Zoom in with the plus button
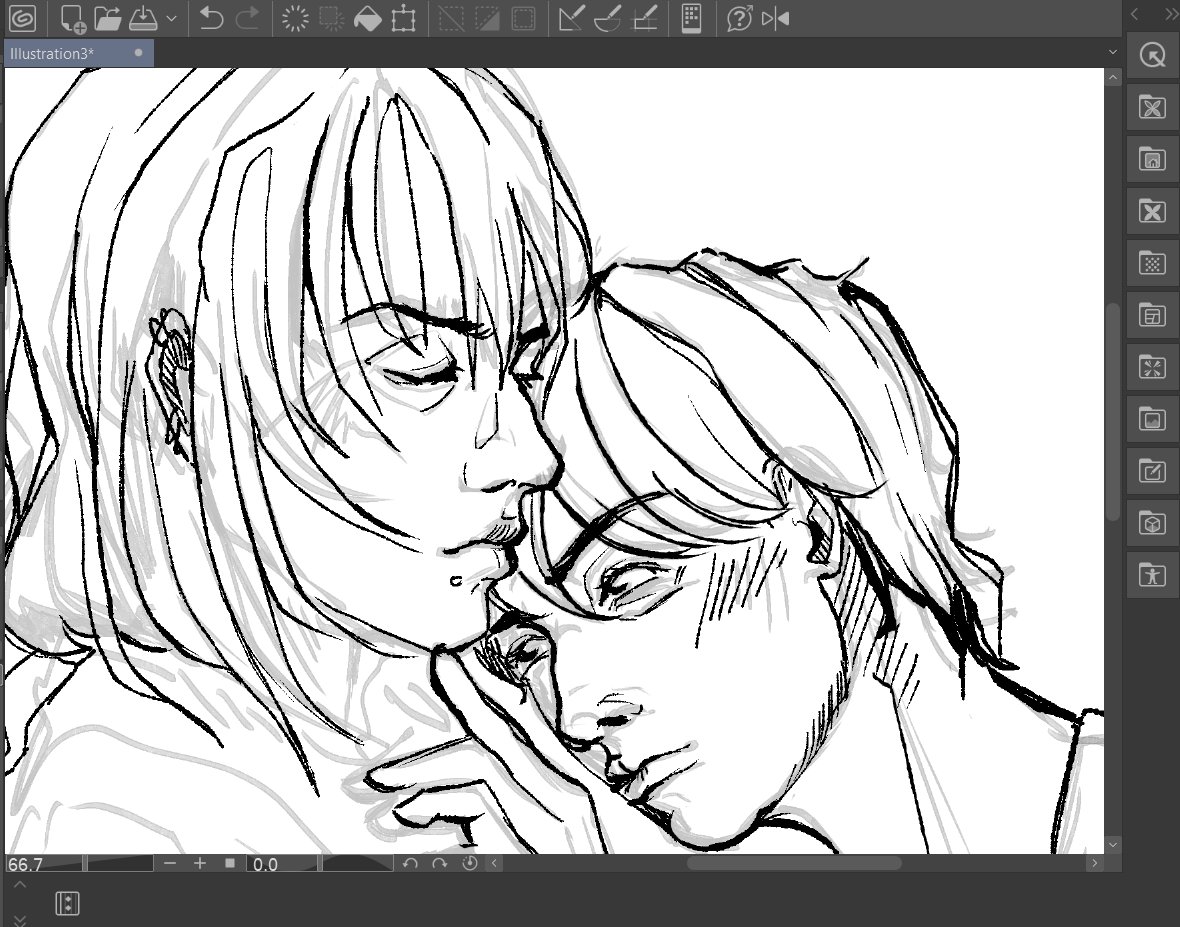1180x927 pixels. tap(199, 863)
